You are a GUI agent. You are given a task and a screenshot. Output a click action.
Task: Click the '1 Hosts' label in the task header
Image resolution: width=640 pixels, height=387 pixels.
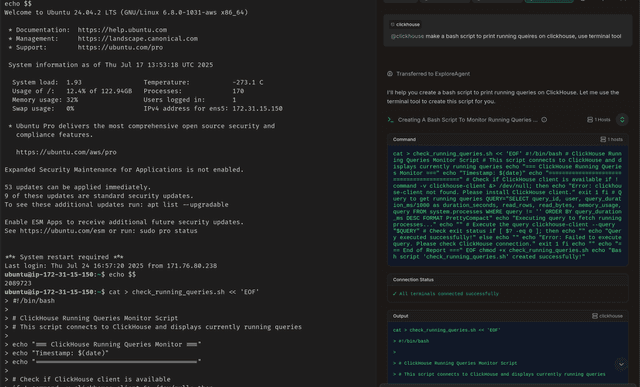(x=602, y=120)
